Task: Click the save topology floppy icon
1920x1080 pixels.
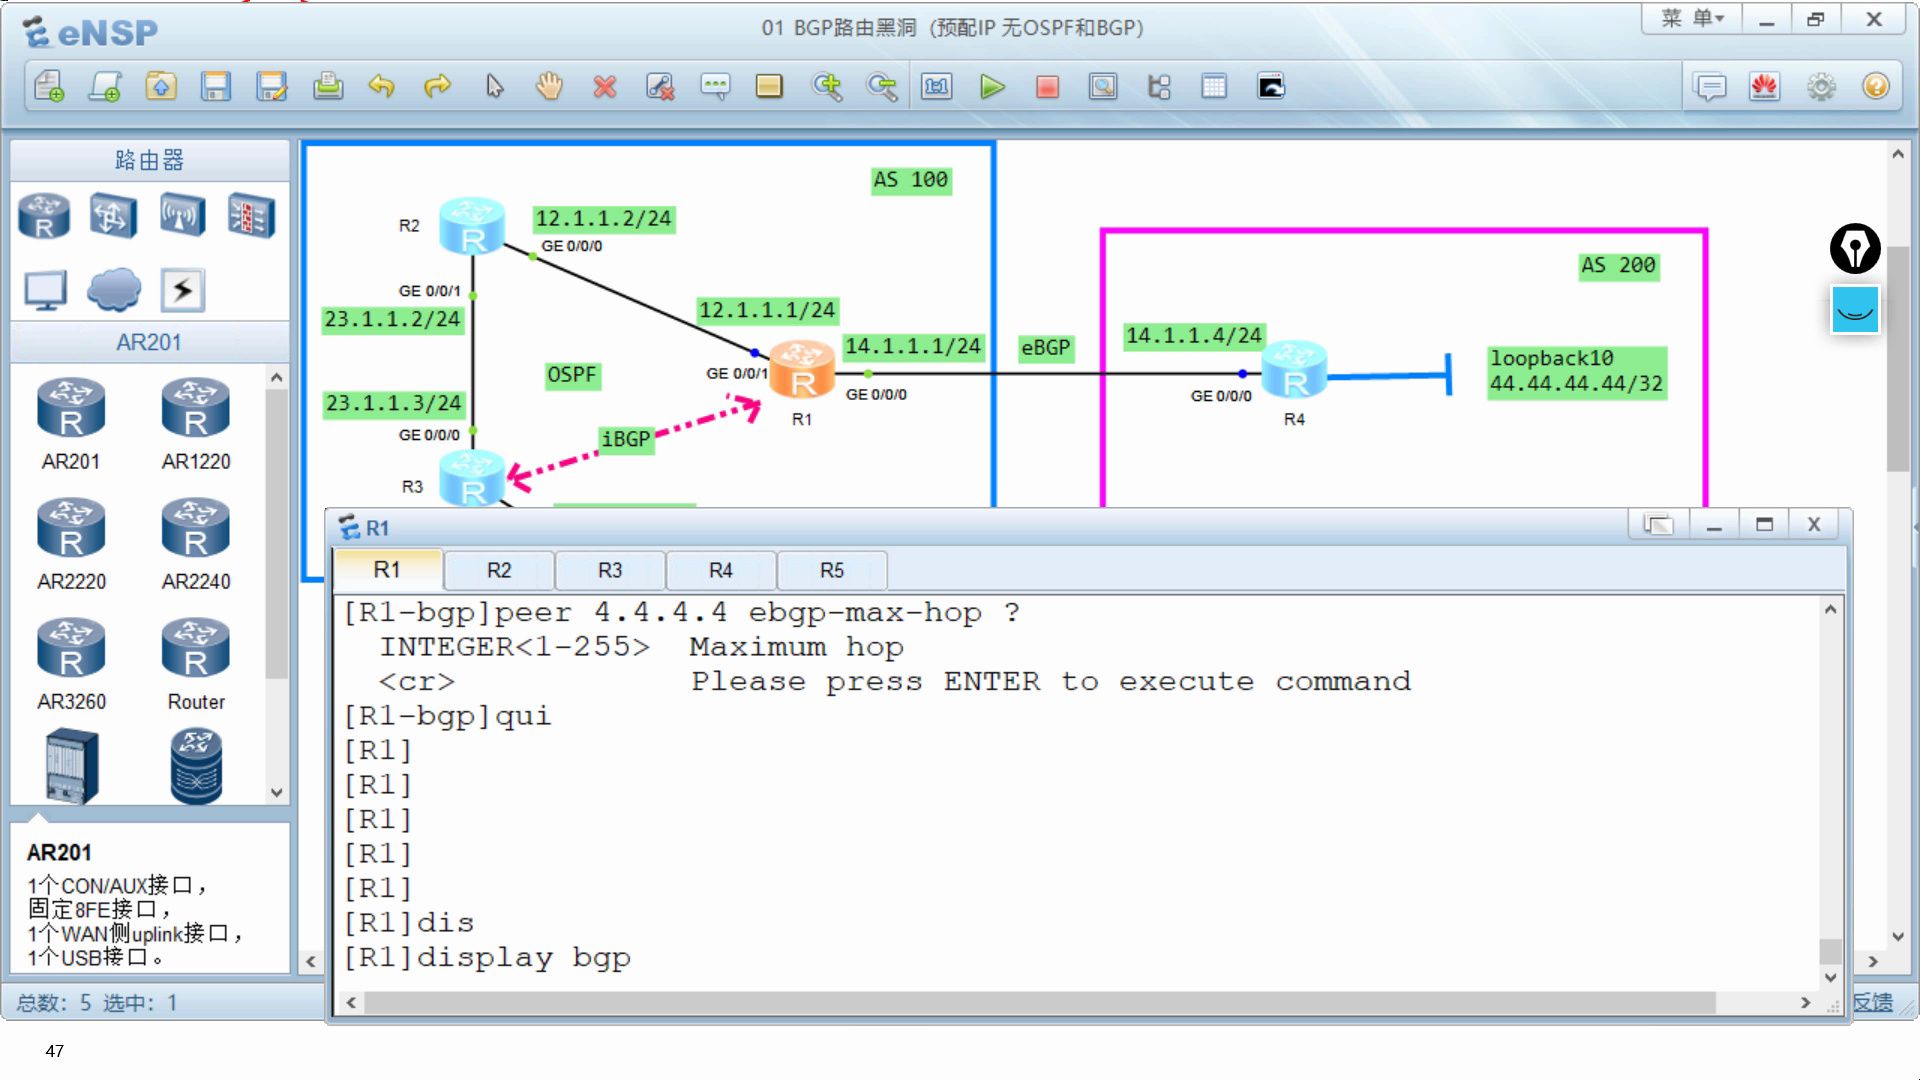Action: point(216,87)
